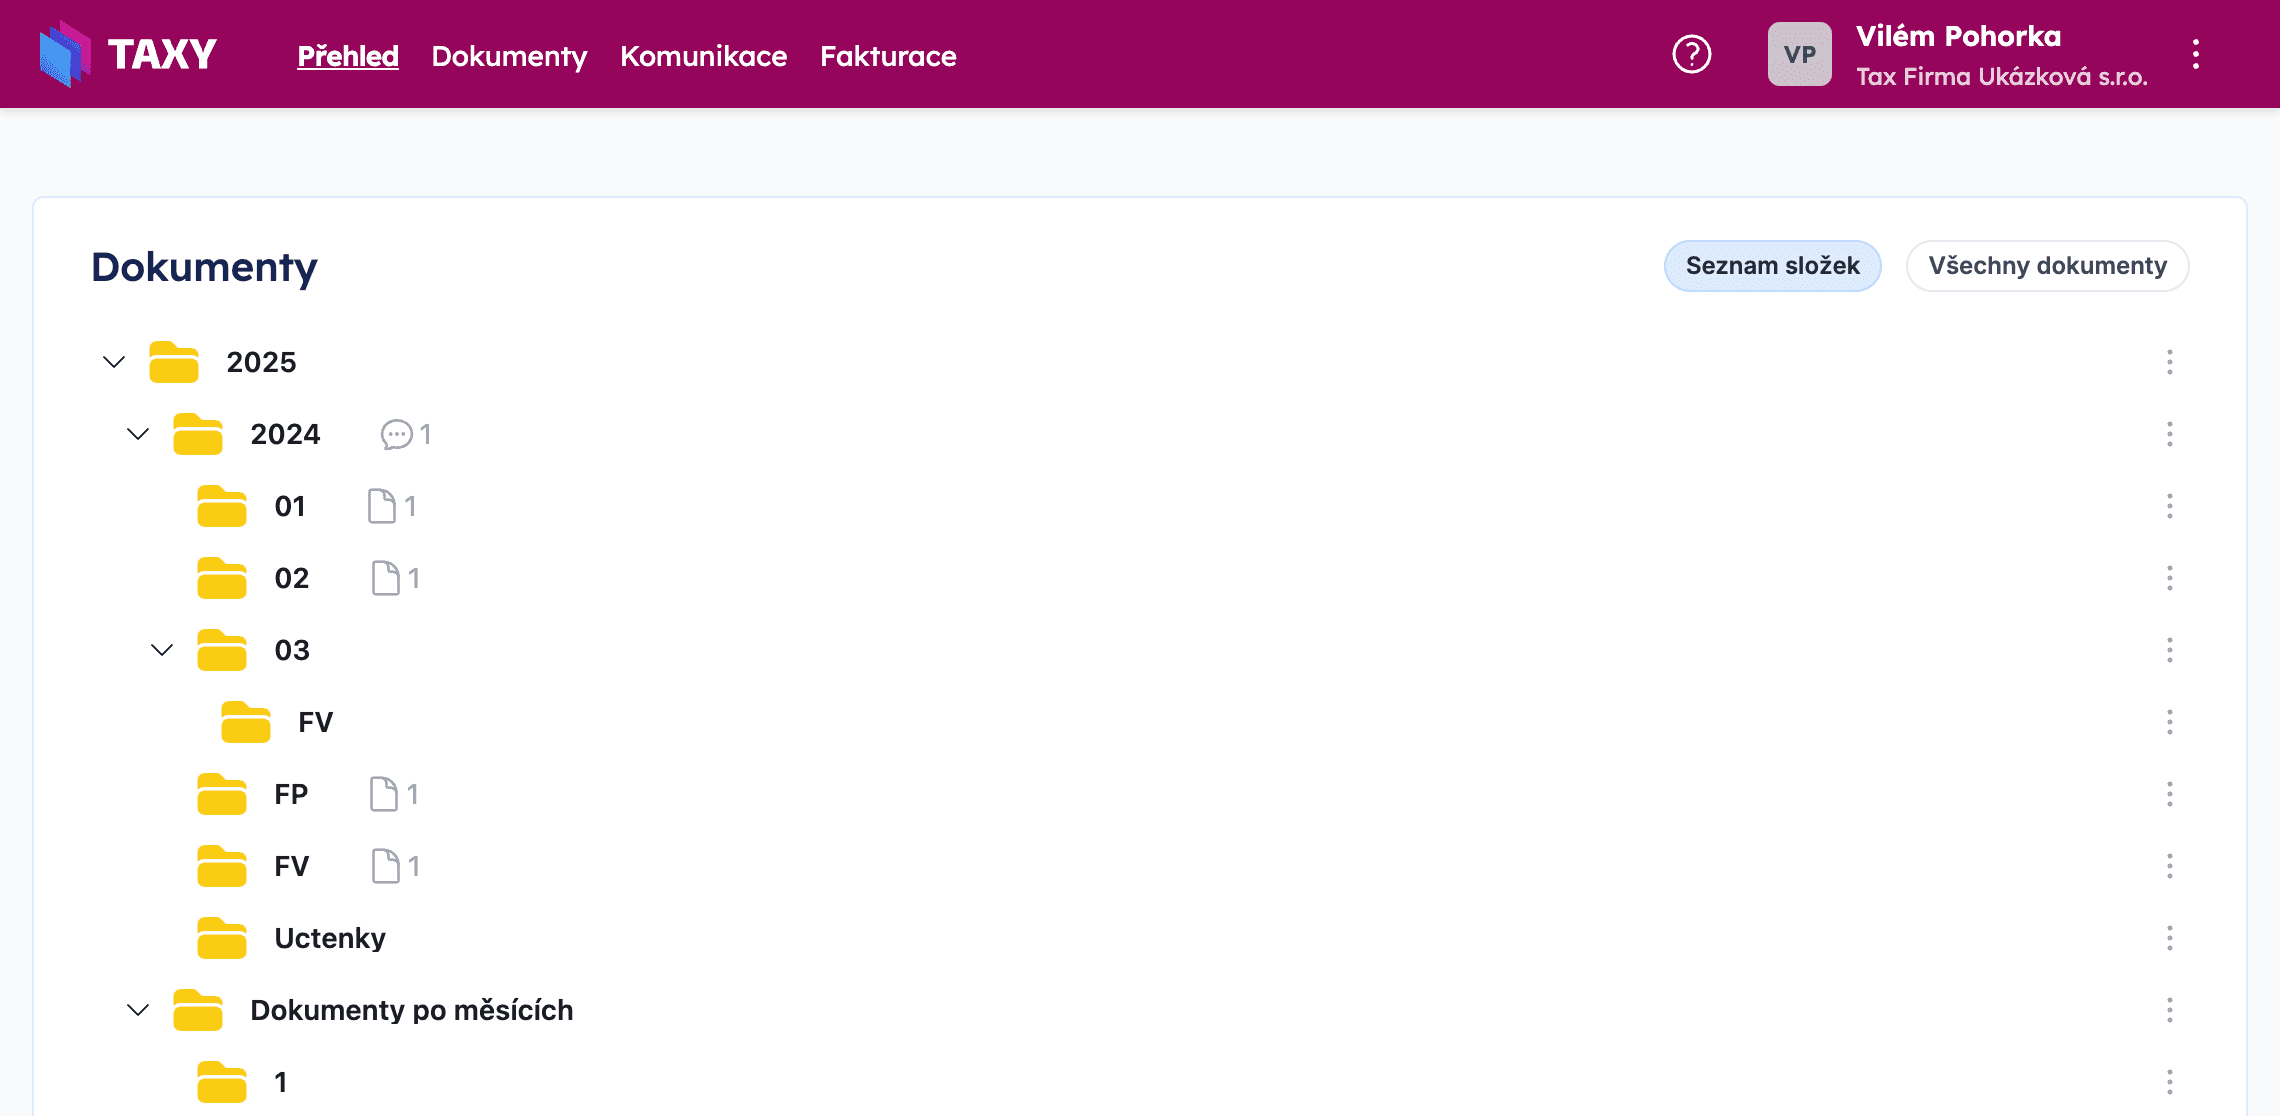Switch to the Fakturace section

tap(888, 56)
